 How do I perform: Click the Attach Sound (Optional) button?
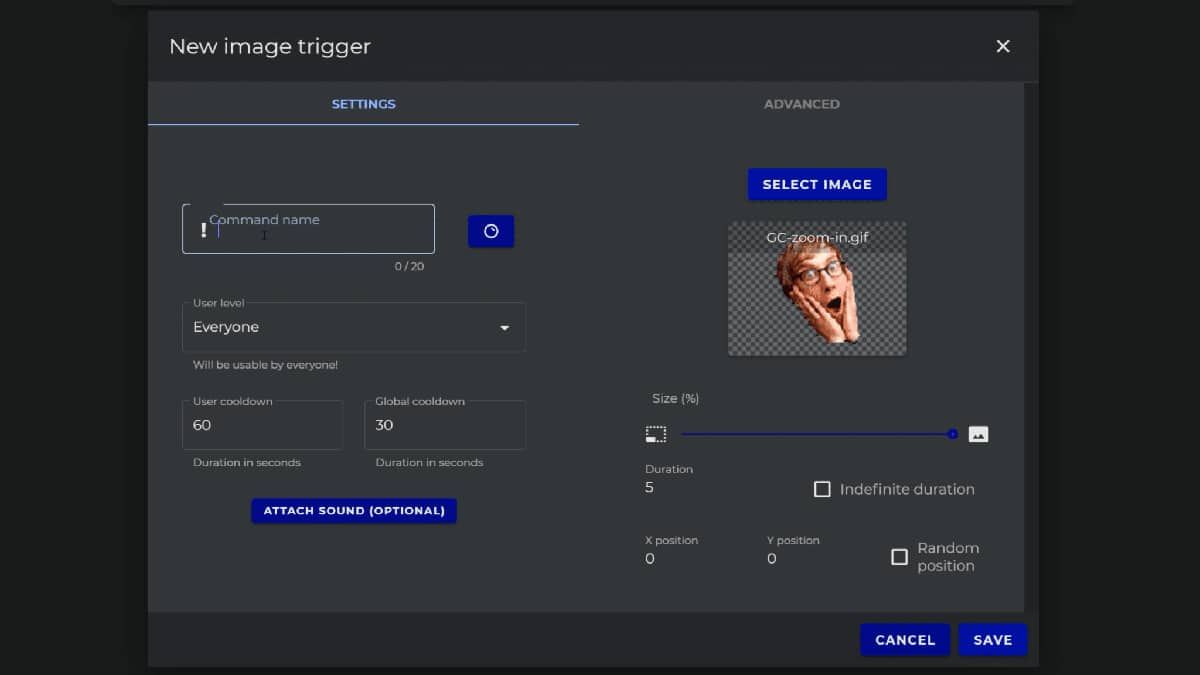tap(354, 511)
